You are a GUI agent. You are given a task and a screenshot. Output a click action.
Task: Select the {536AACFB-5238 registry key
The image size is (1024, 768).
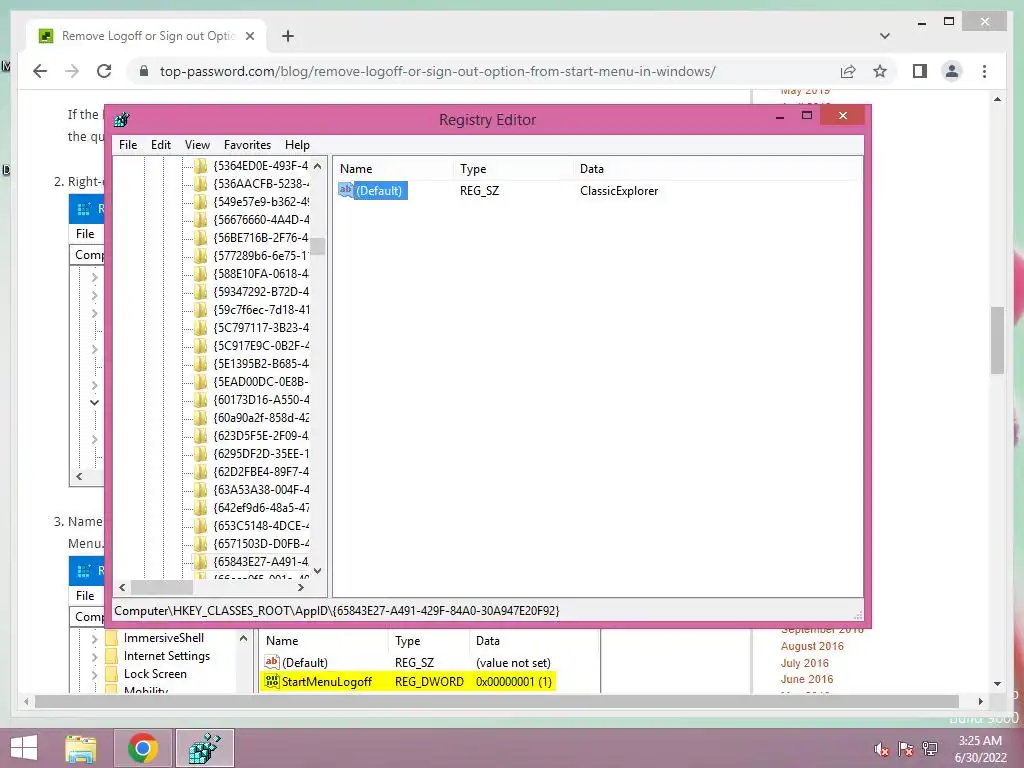coord(261,184)
